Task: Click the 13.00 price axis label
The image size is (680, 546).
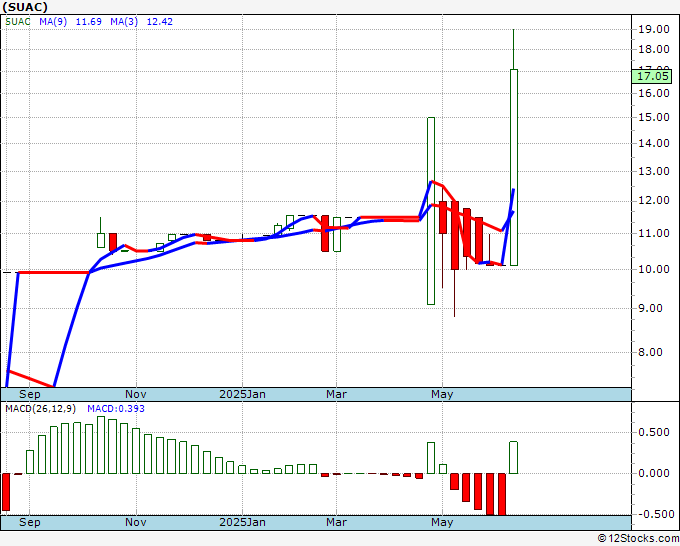Action: pyautogui.click(x=654, y=171)
